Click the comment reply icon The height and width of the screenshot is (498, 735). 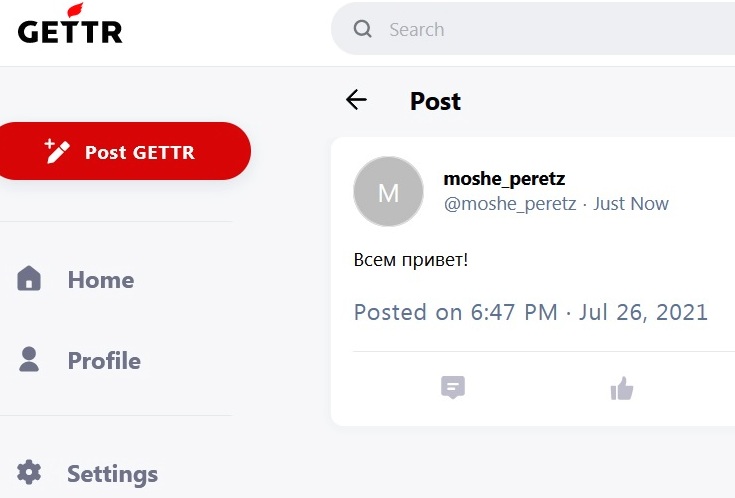(453, 388)
